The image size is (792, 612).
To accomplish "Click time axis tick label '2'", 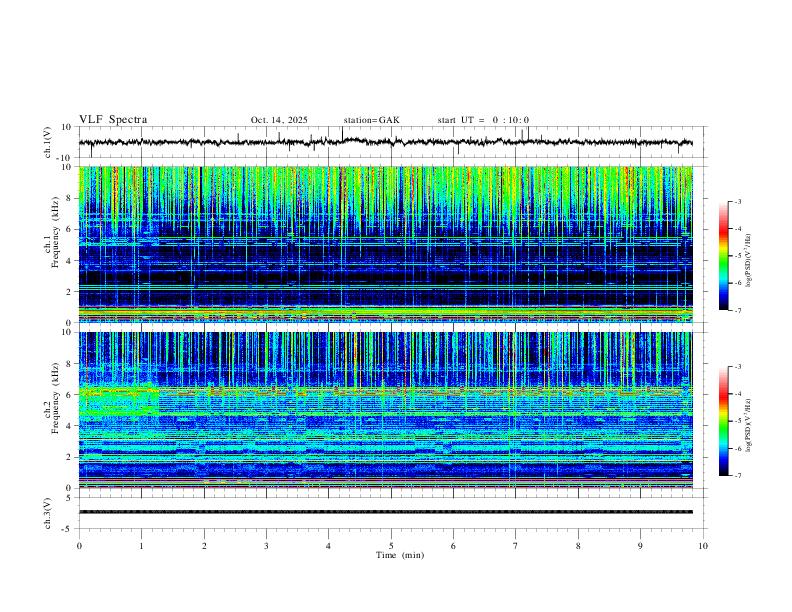I will coord(204,546).
